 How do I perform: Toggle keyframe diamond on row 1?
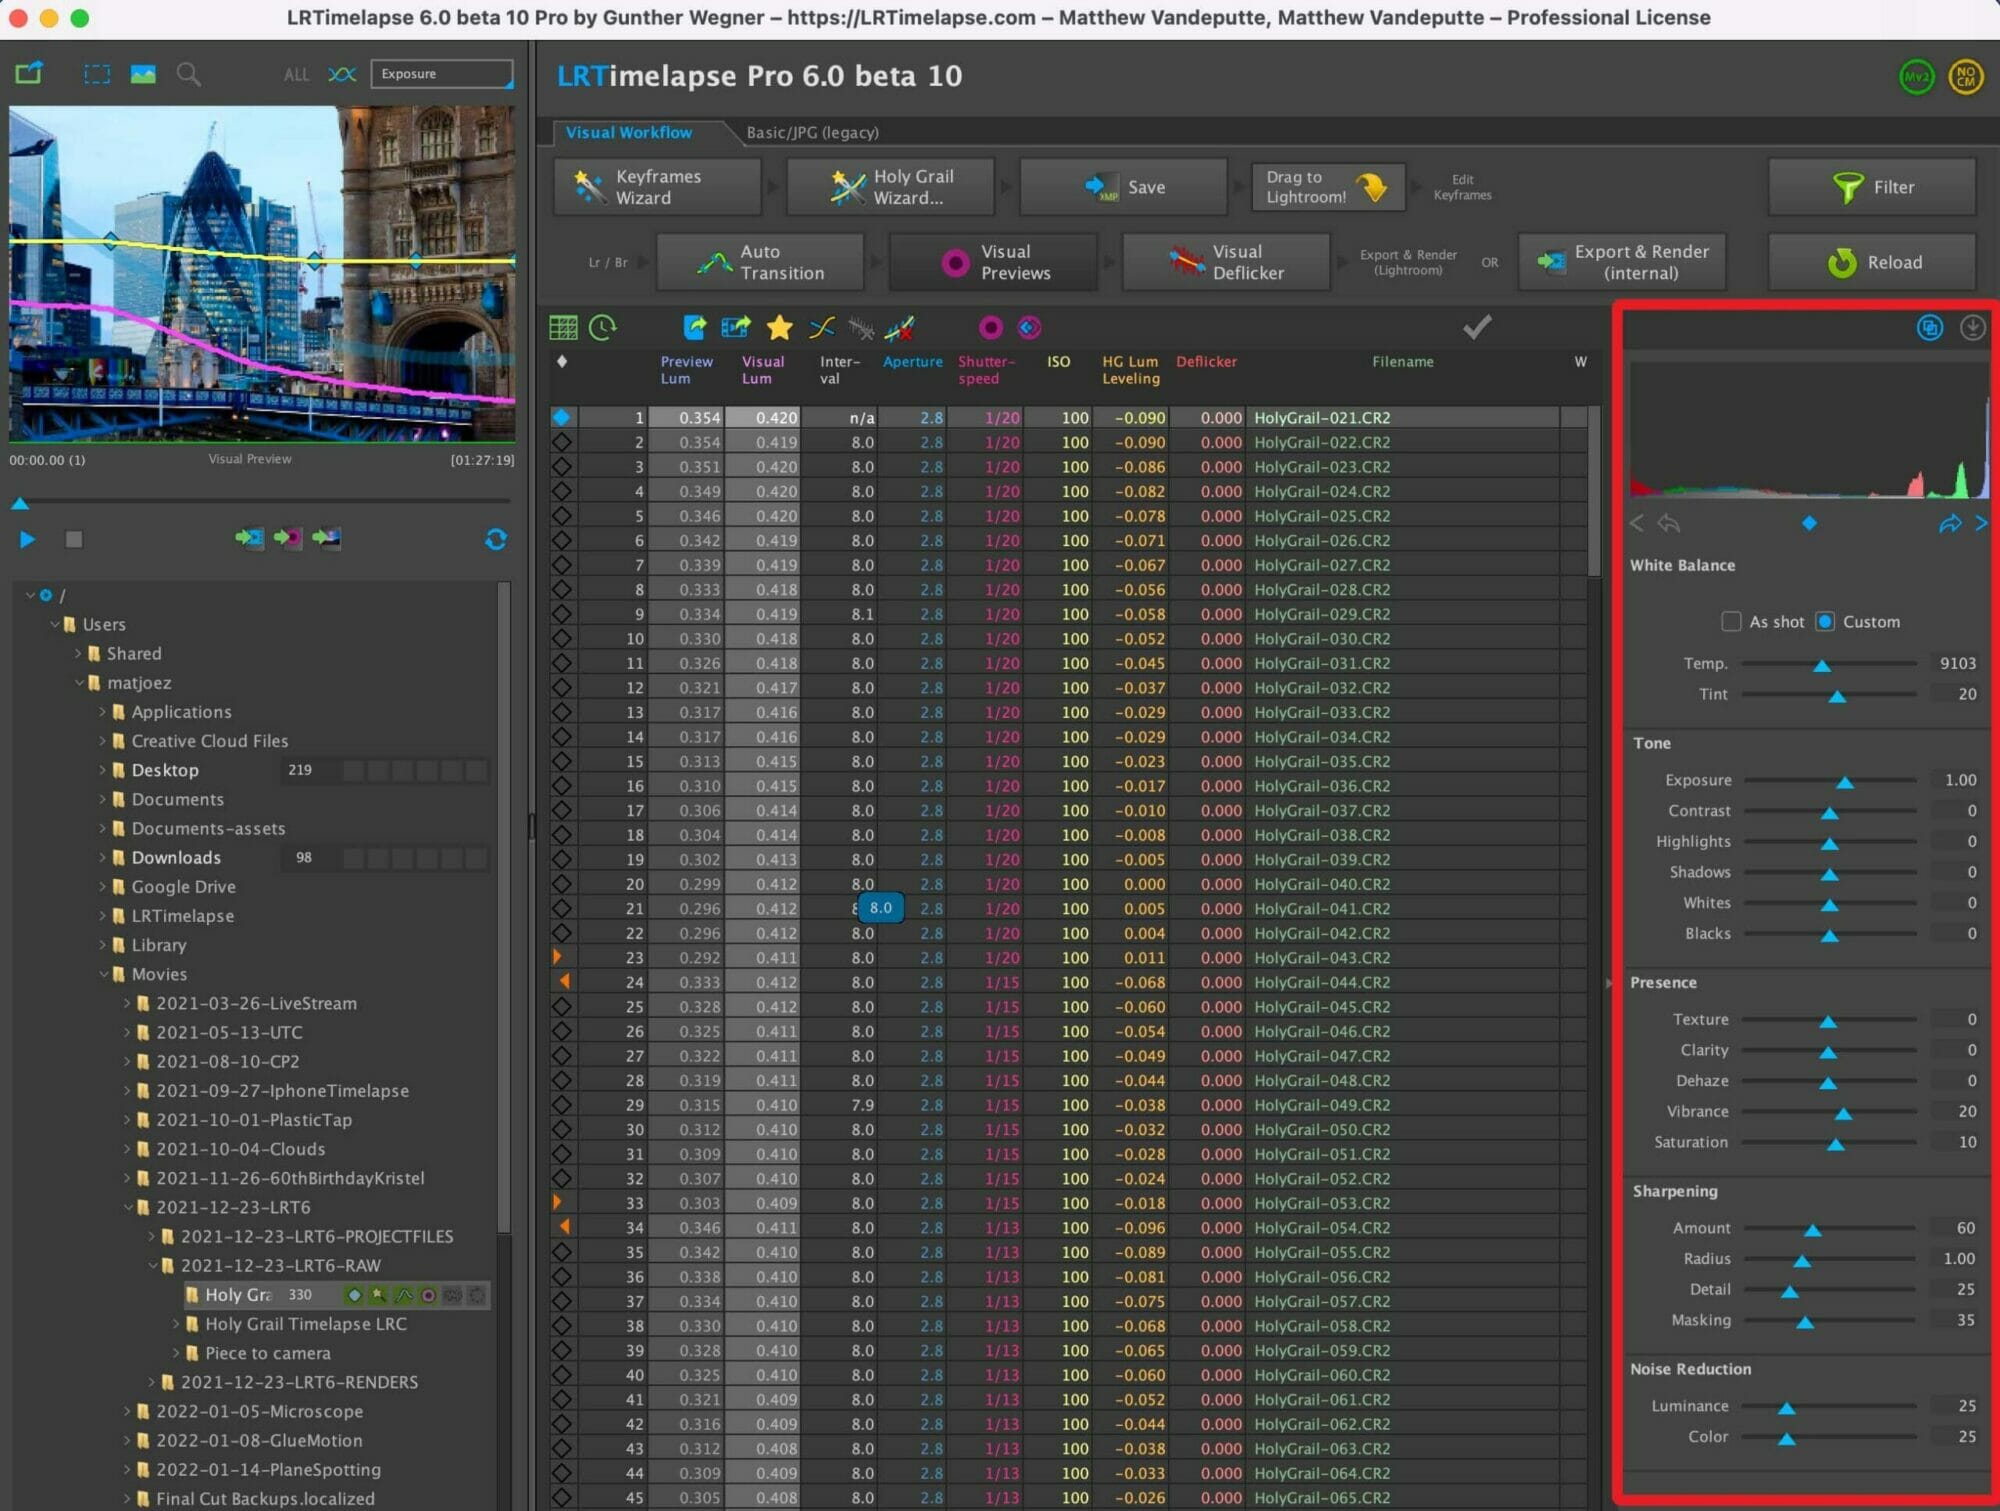[562, 417]
